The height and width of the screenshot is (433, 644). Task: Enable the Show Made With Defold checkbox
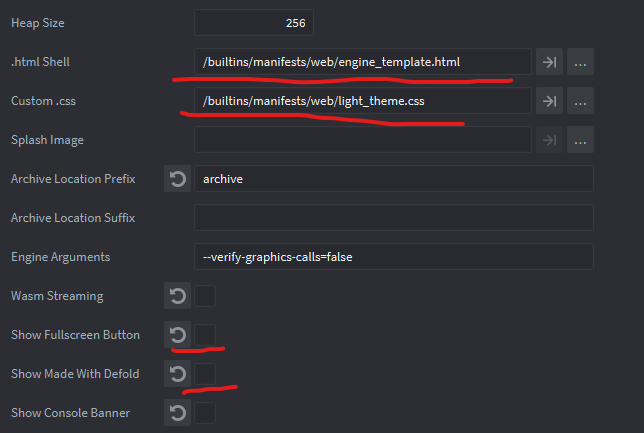tap(205, 374)
